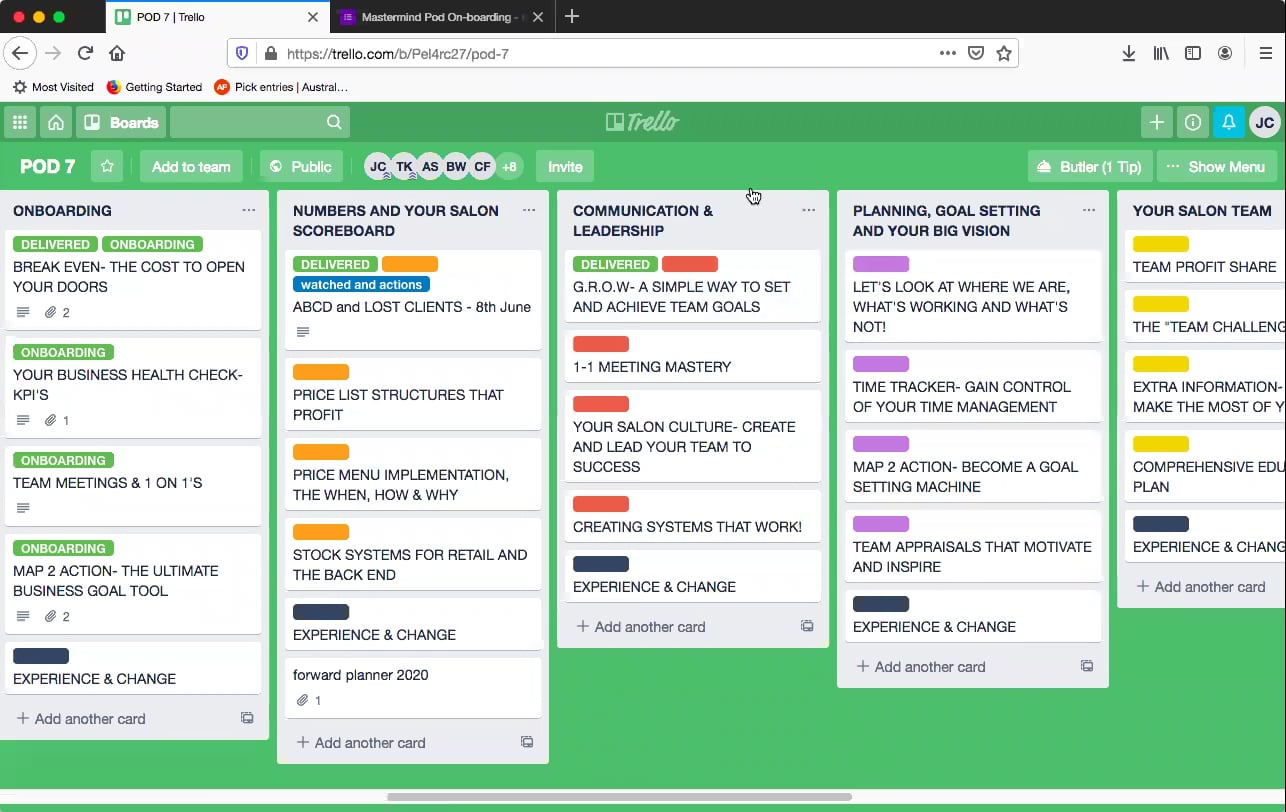Click the Add to team button
Screen dimensions: 1286x812
(x=191, y=167)
